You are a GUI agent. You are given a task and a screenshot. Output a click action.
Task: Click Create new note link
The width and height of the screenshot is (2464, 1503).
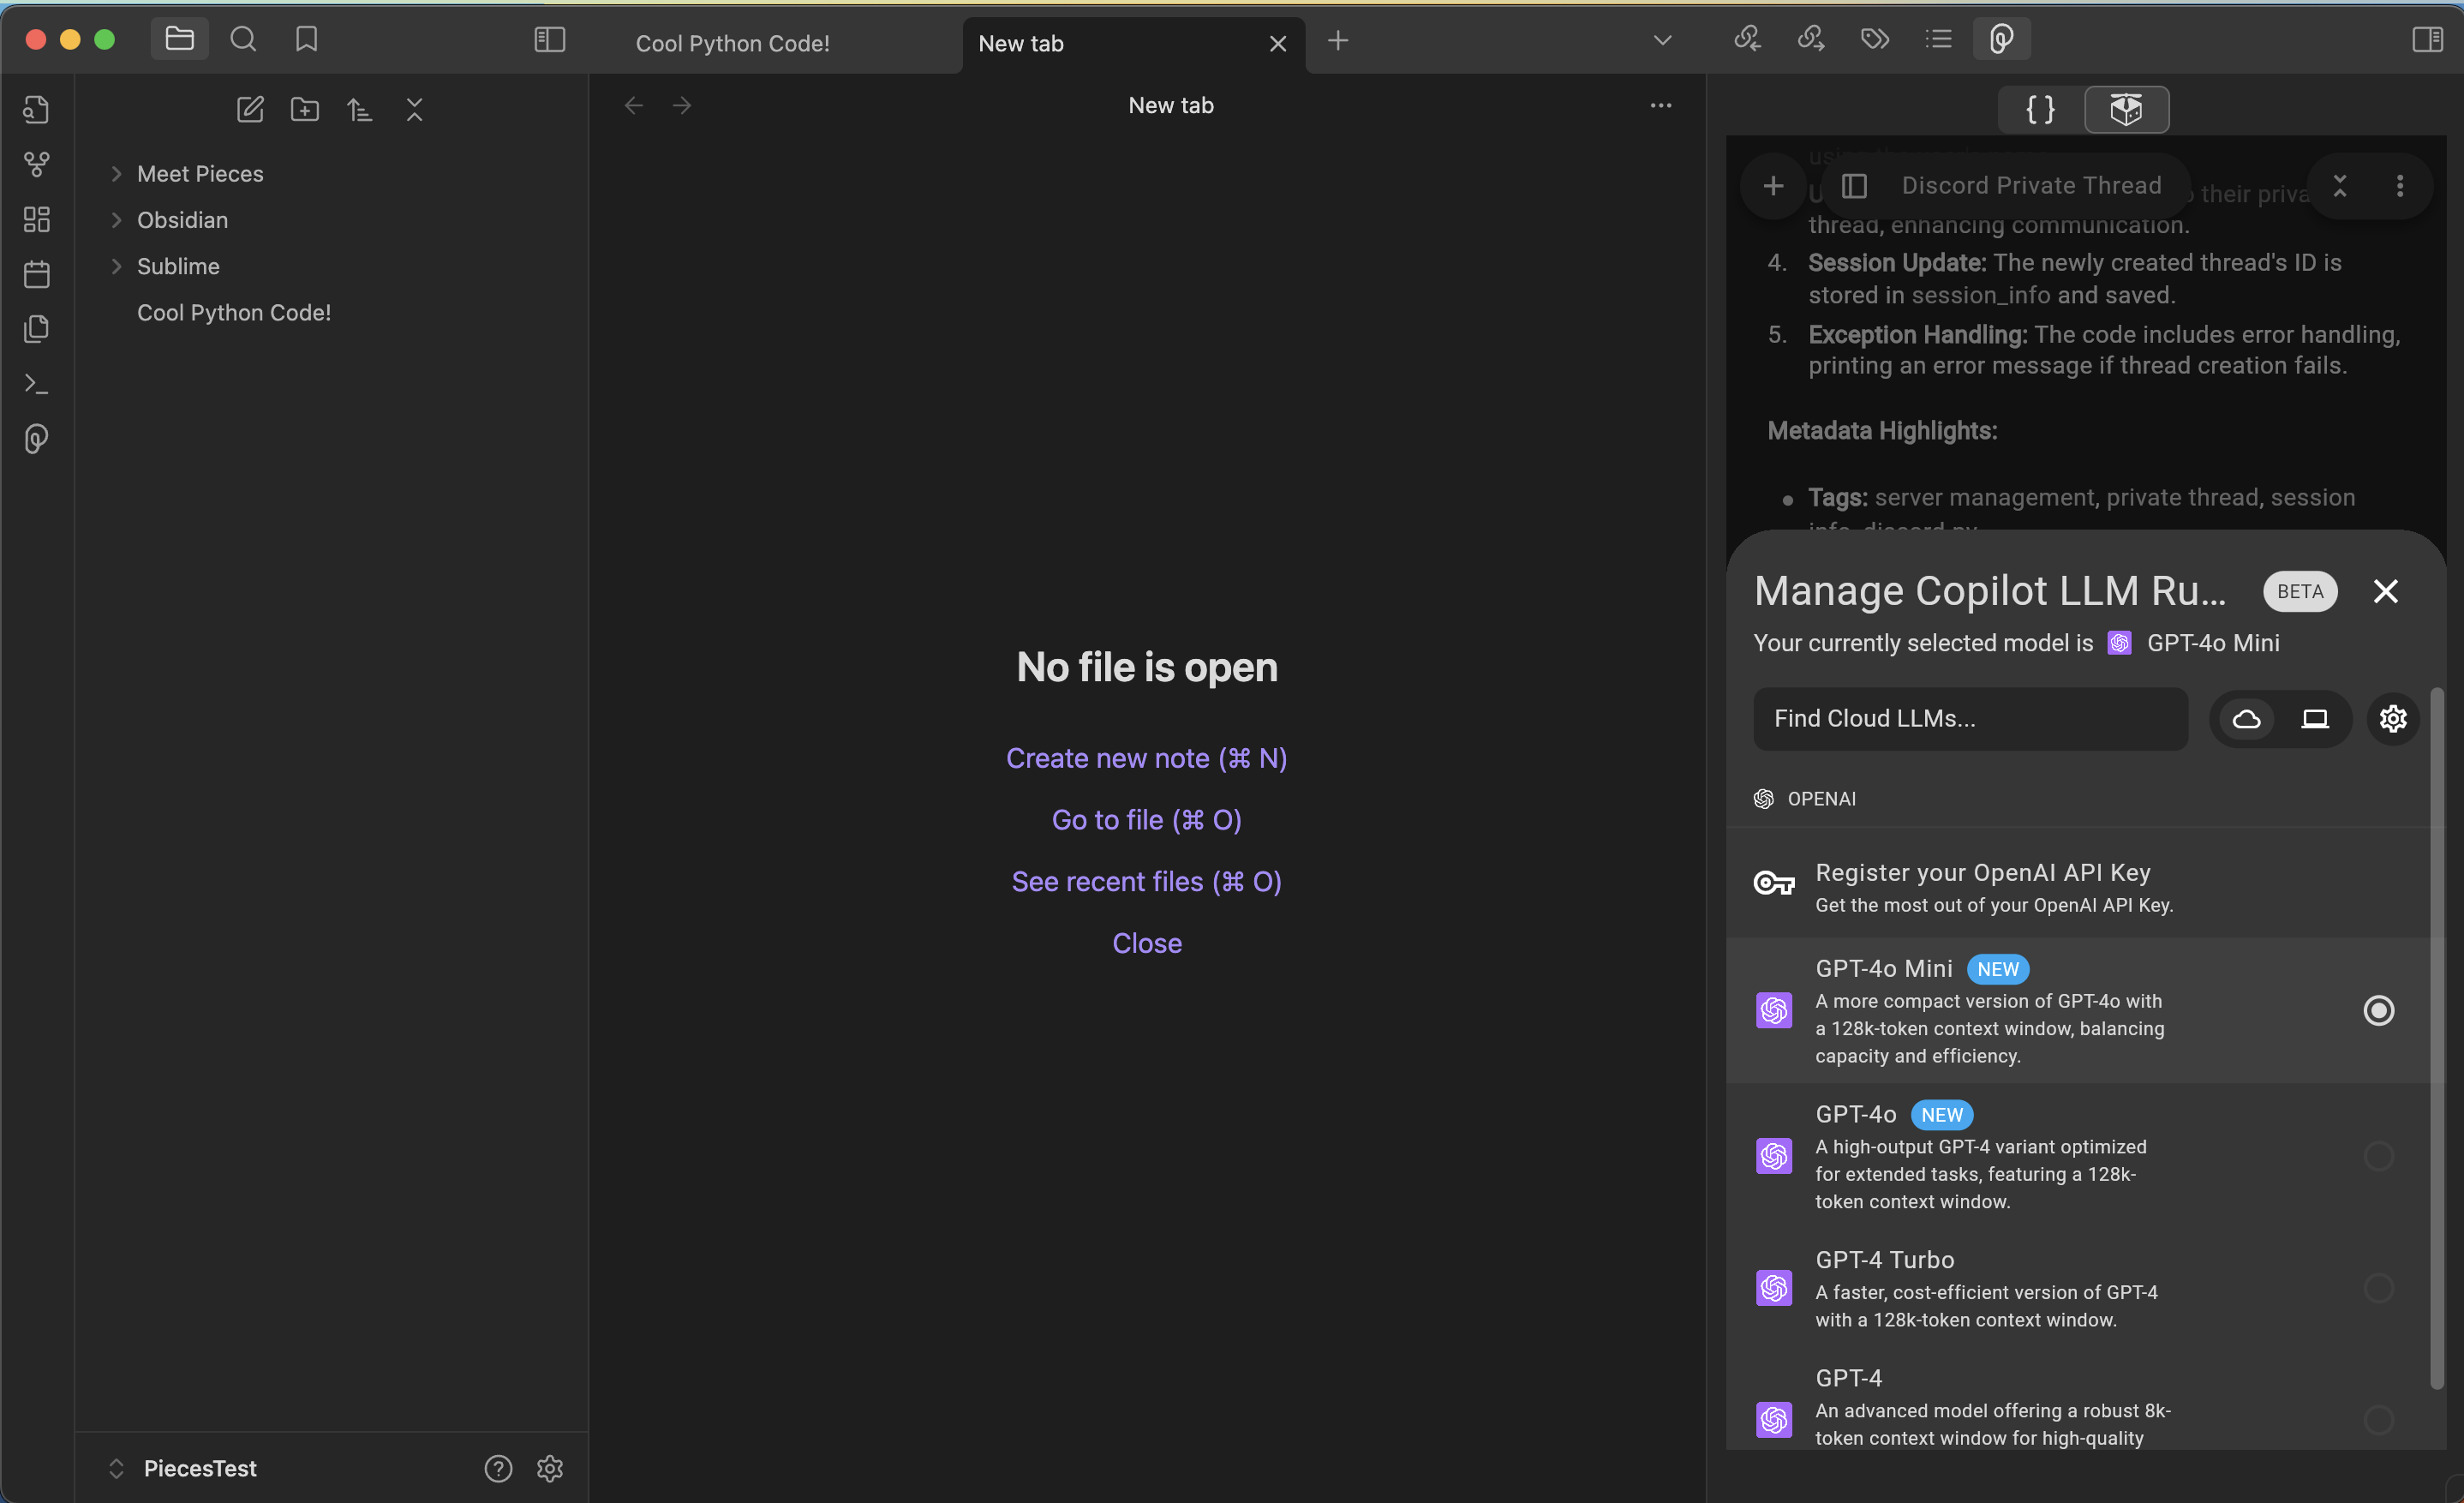[1146, 758]
